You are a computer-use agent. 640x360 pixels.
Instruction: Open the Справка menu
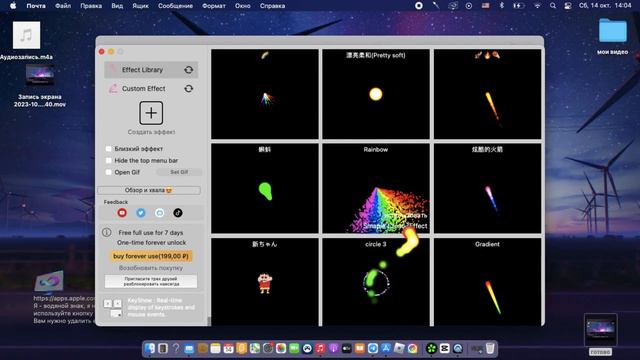coord(272,6)
